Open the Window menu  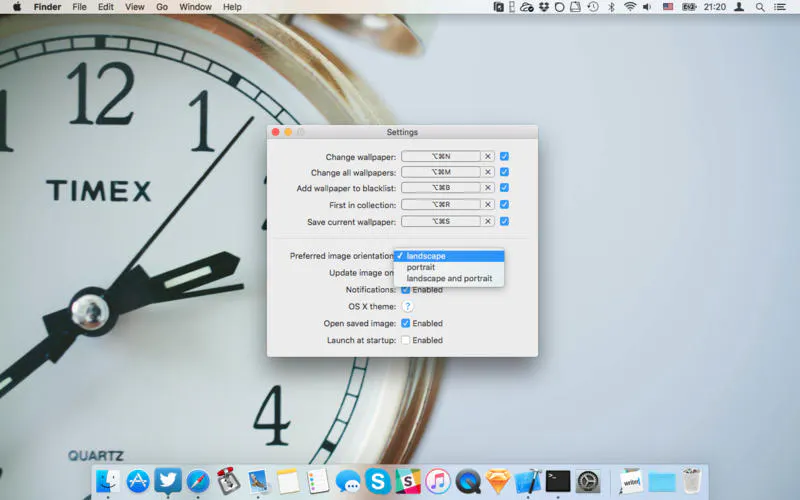click(x=195, y=7)
